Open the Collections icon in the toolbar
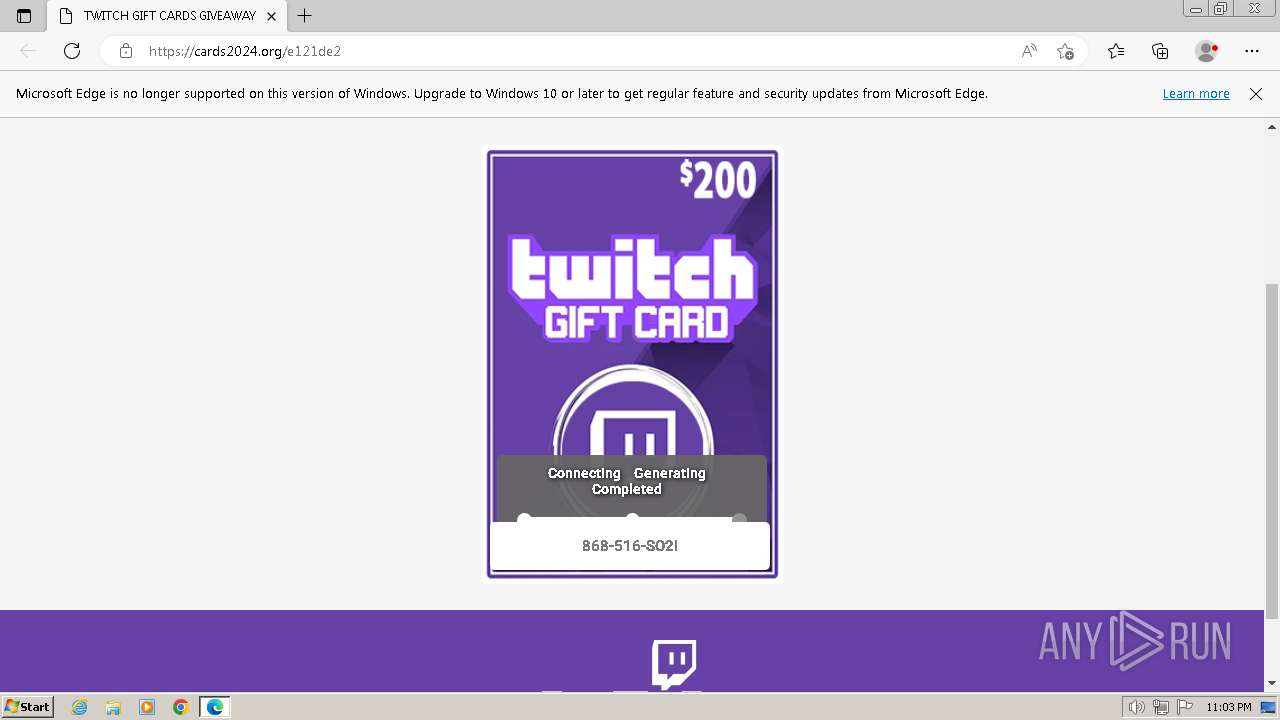Viewport: 1280px width, 720px height. click(1160, 51)
